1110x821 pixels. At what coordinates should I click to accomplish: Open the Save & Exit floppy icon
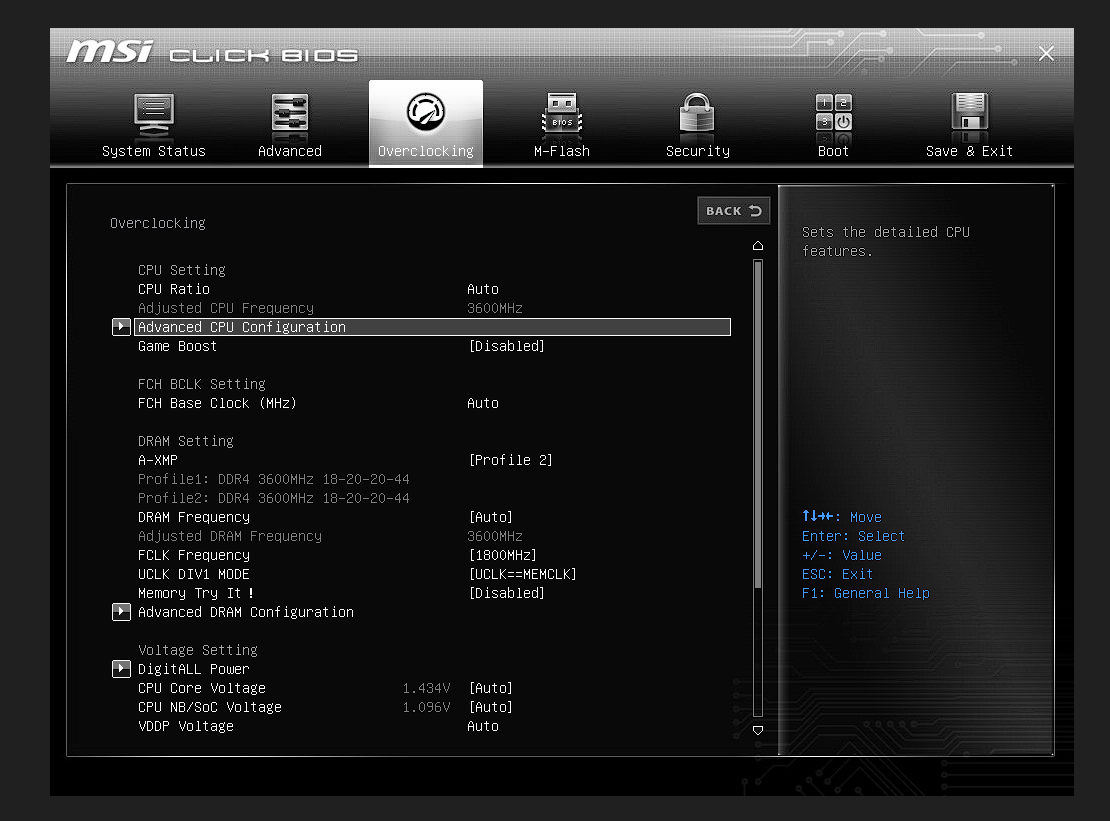[x=969, y=113]
